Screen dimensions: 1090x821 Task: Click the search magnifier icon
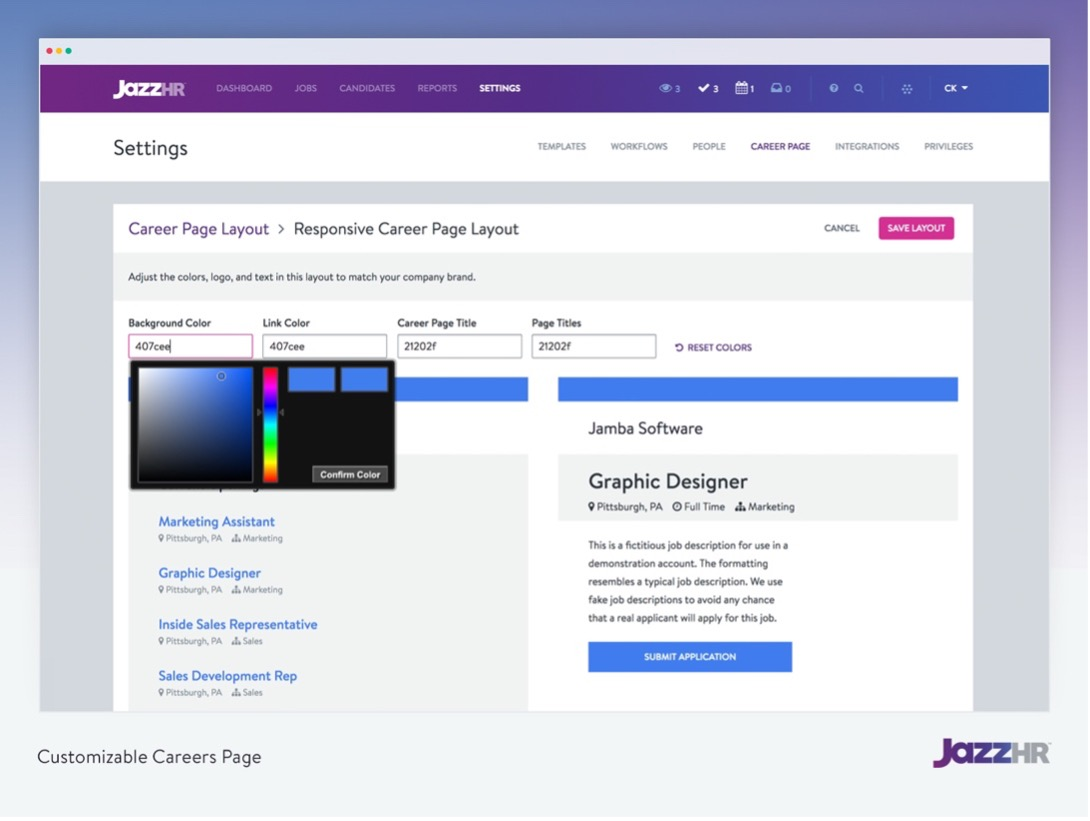[858, 88]
